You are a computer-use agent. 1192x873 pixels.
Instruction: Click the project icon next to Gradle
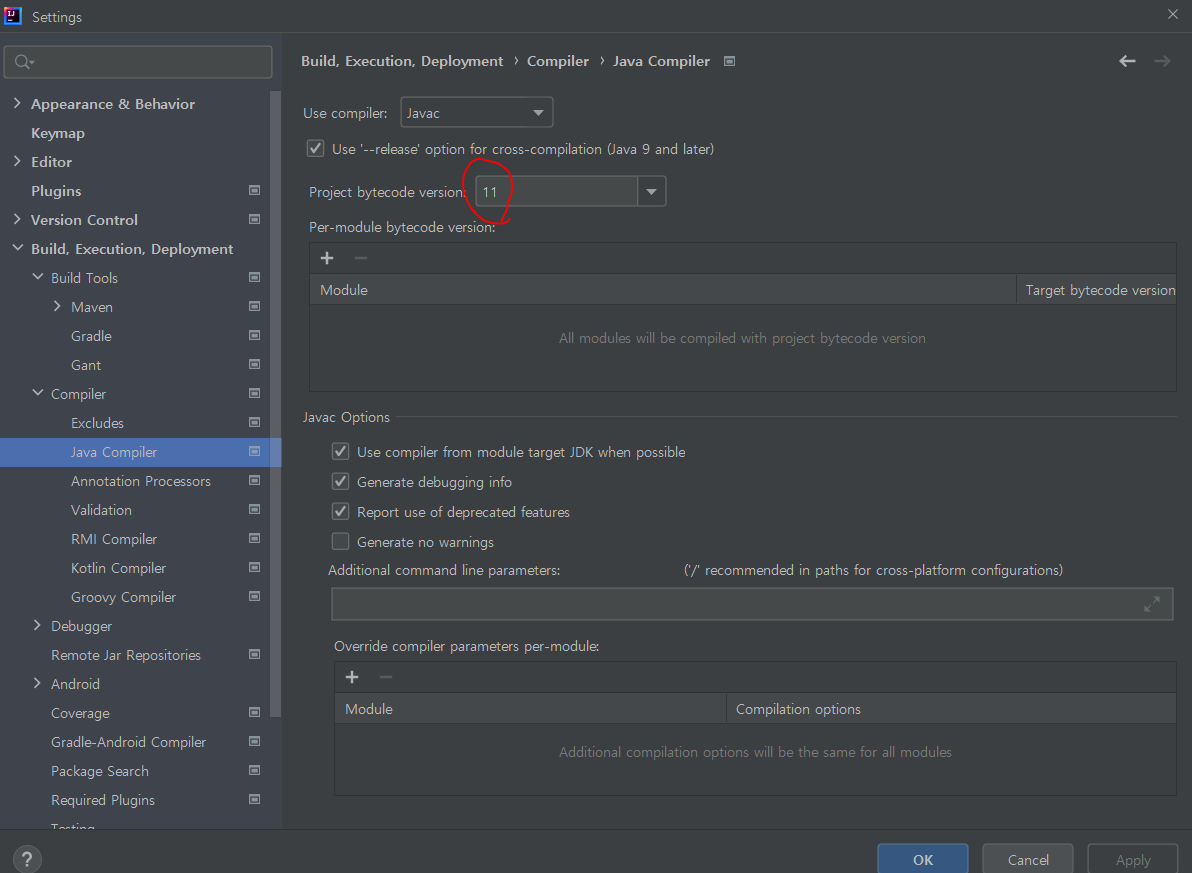[x=255, y=335]
